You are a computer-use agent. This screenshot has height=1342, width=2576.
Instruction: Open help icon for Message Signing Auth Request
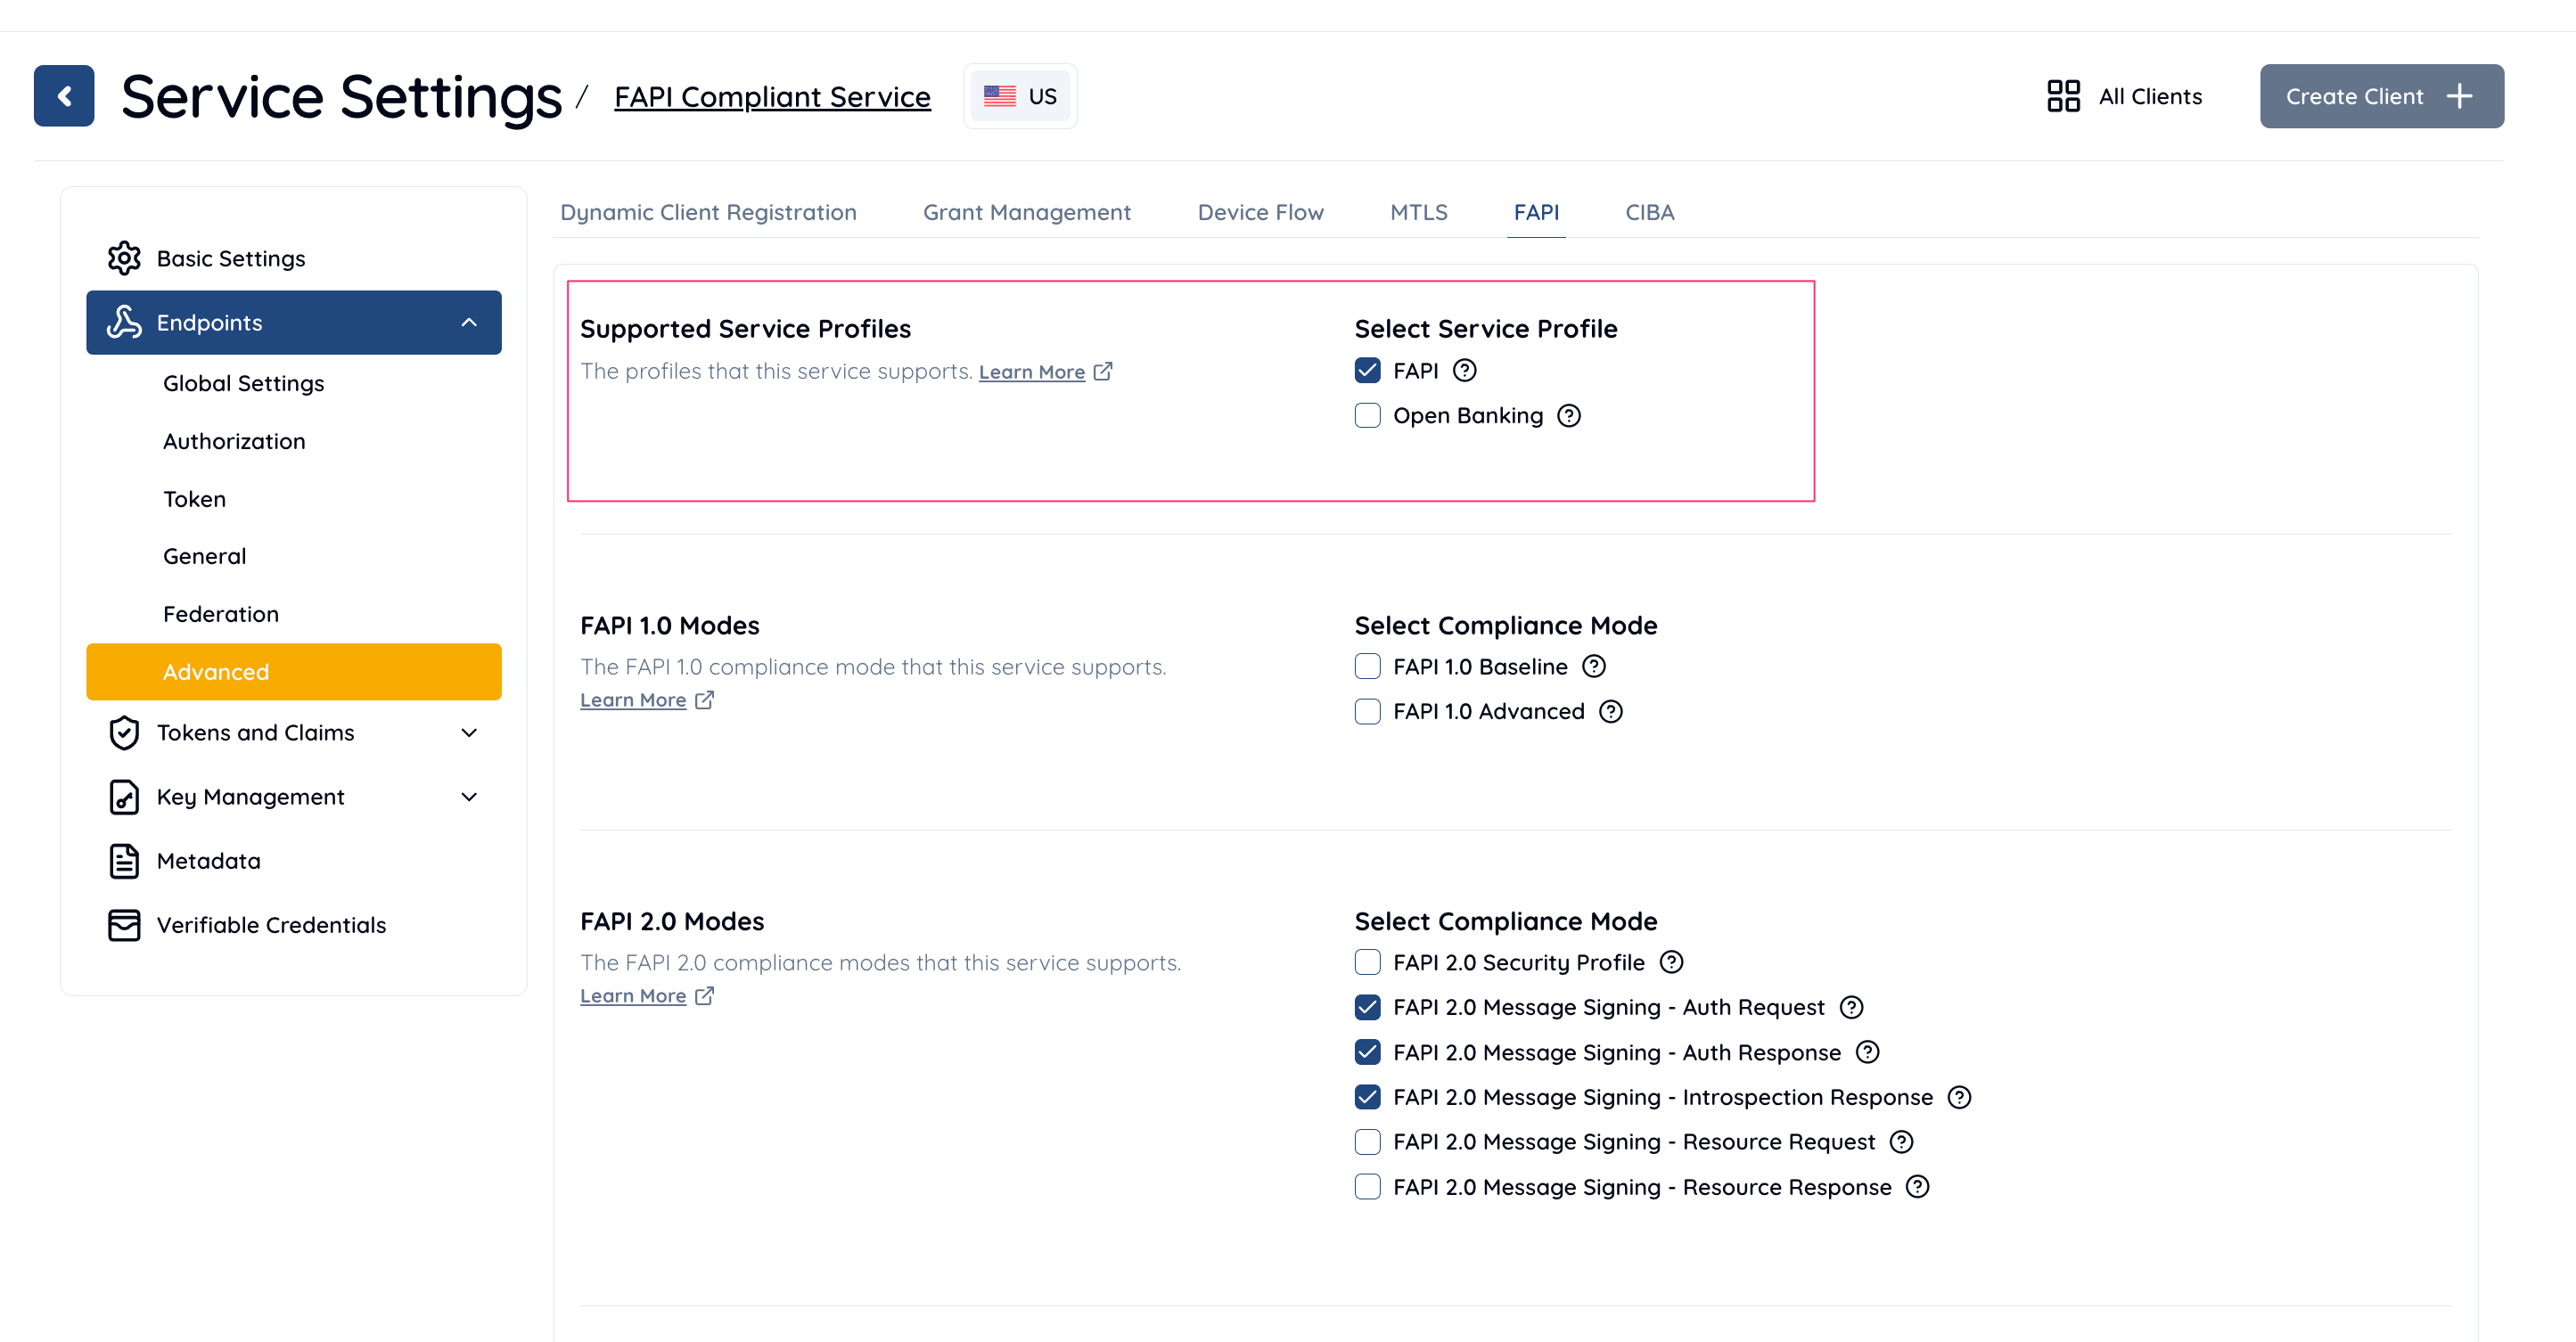pyautogui.click(x=1851, y=1007)
